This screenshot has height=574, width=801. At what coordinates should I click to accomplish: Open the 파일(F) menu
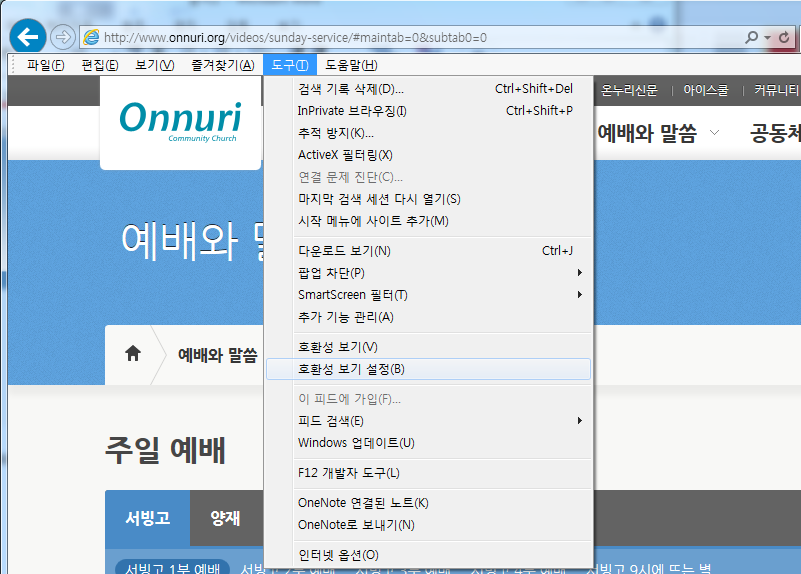tap(45, 65)
